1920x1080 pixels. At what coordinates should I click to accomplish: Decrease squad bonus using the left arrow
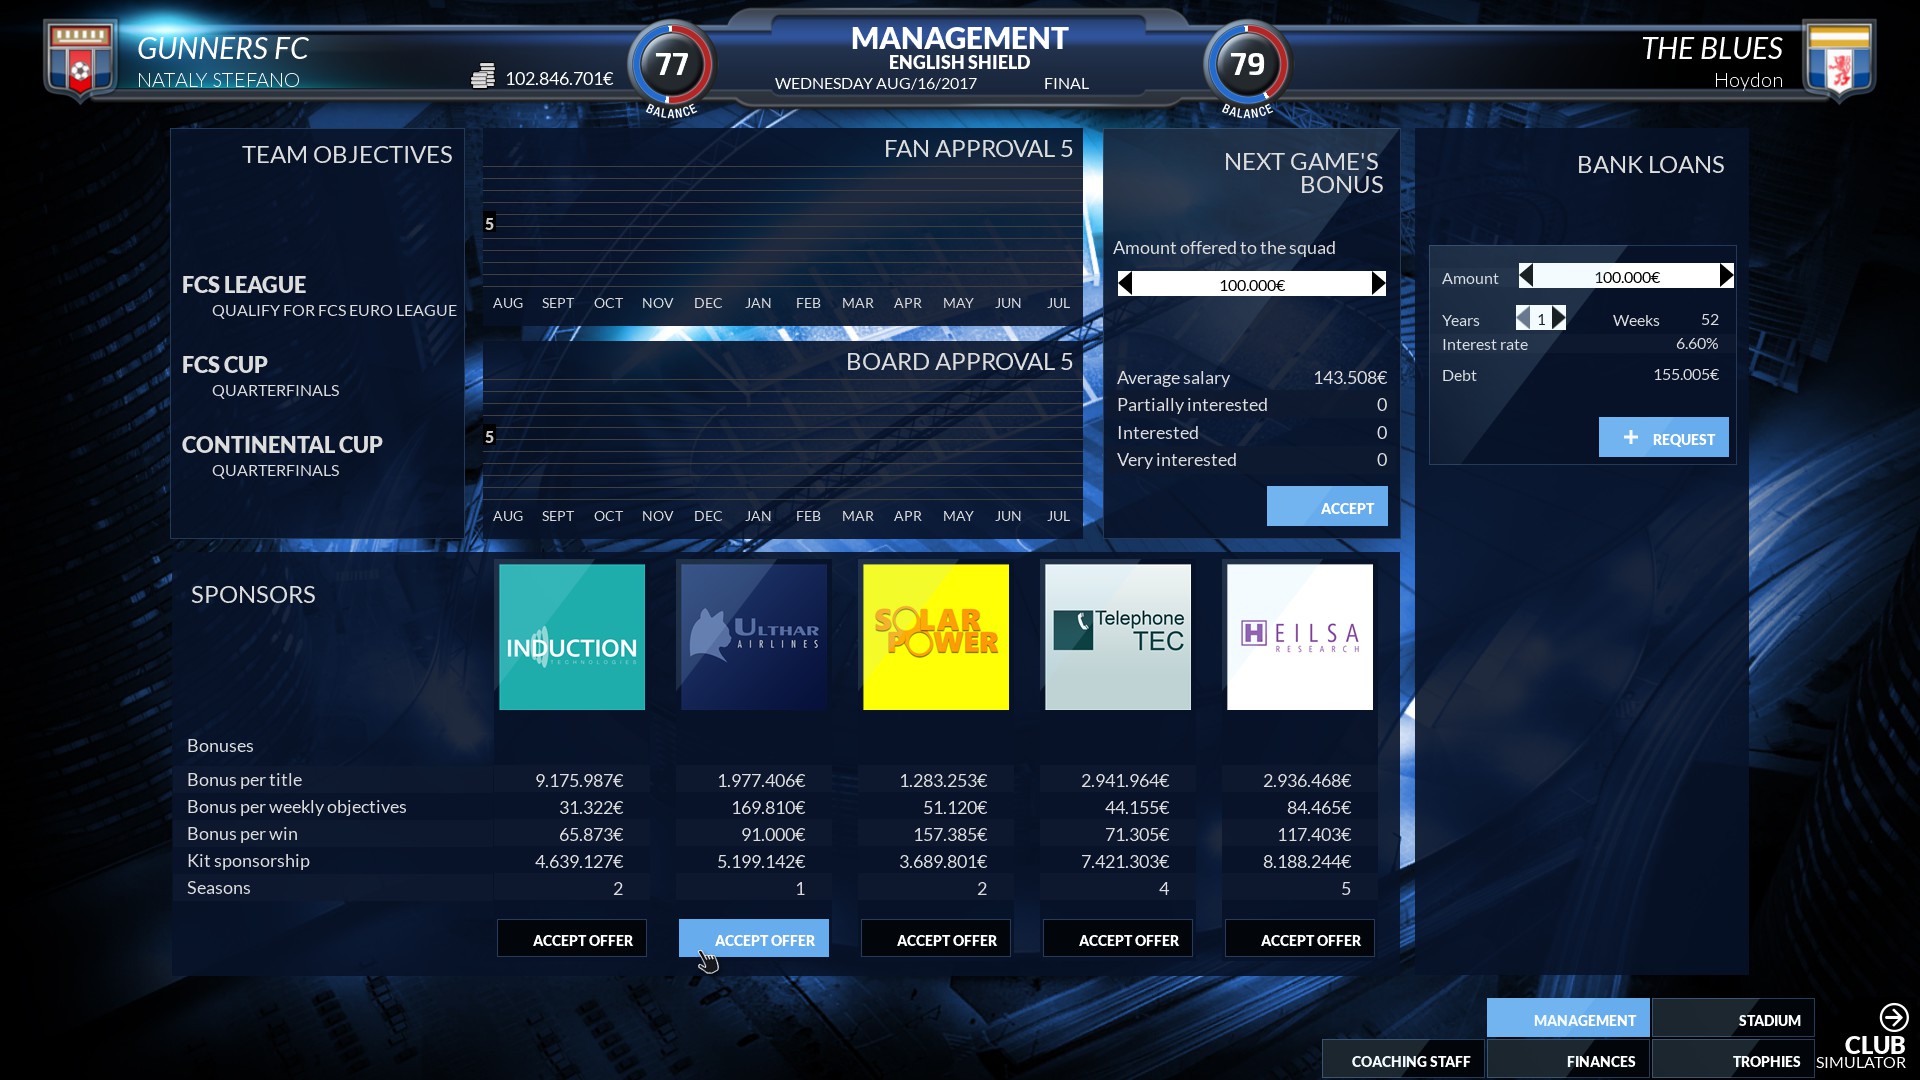[1127, 283]
